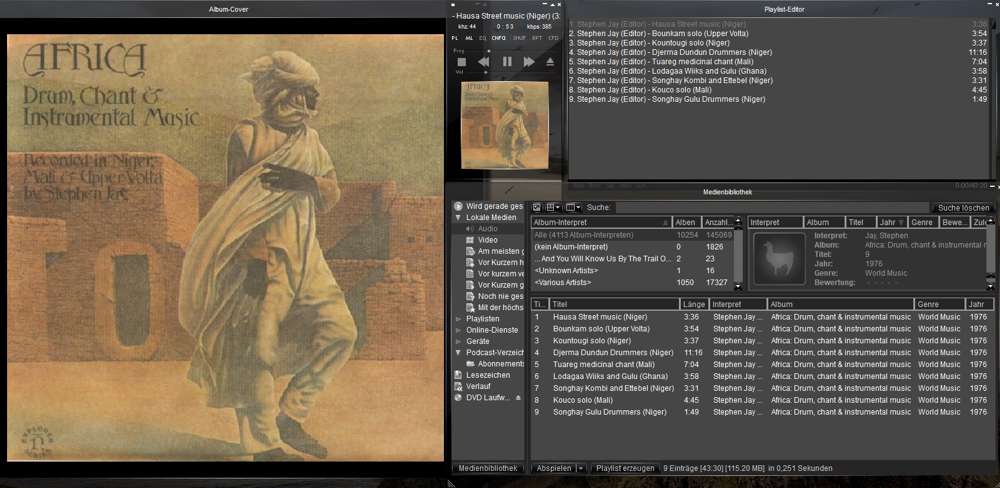Open the Video item in Lokale Medien
The height and width of the screenshot is (488, 1000).
coord(487,240)
